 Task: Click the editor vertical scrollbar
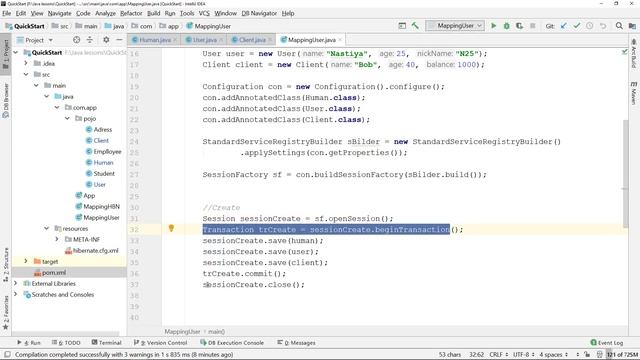pos(625,173)
